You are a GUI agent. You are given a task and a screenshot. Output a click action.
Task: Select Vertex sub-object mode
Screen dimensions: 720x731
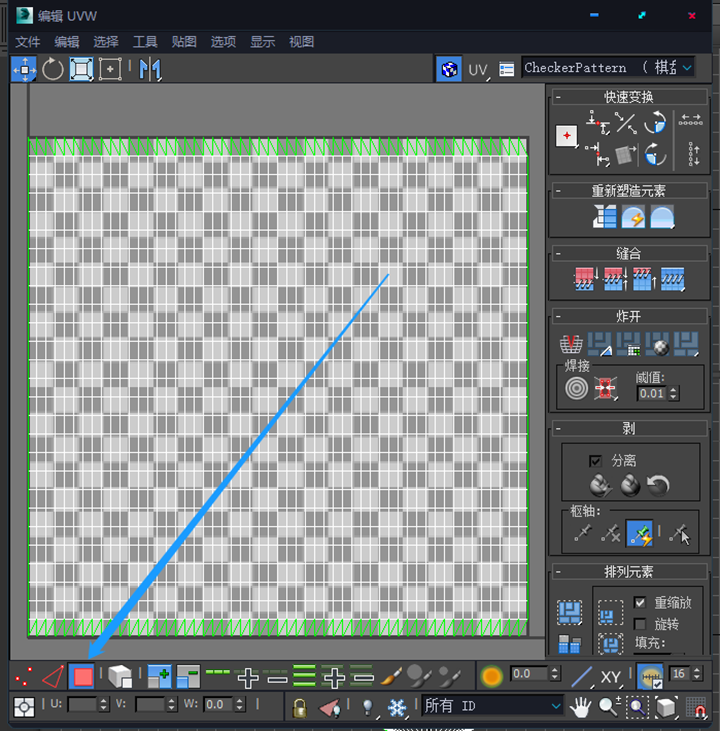click(x=24, y=676)
